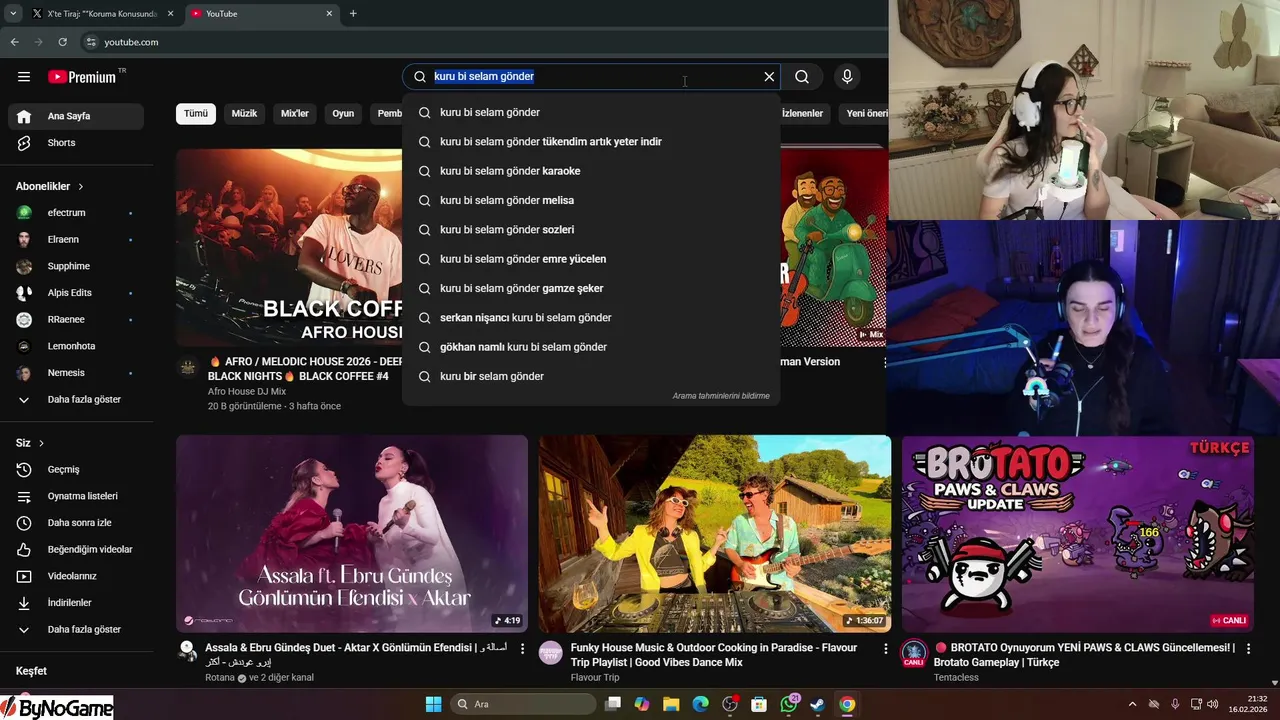
Task: Start voice search with the microphone icon
Action: click(847, 77)
